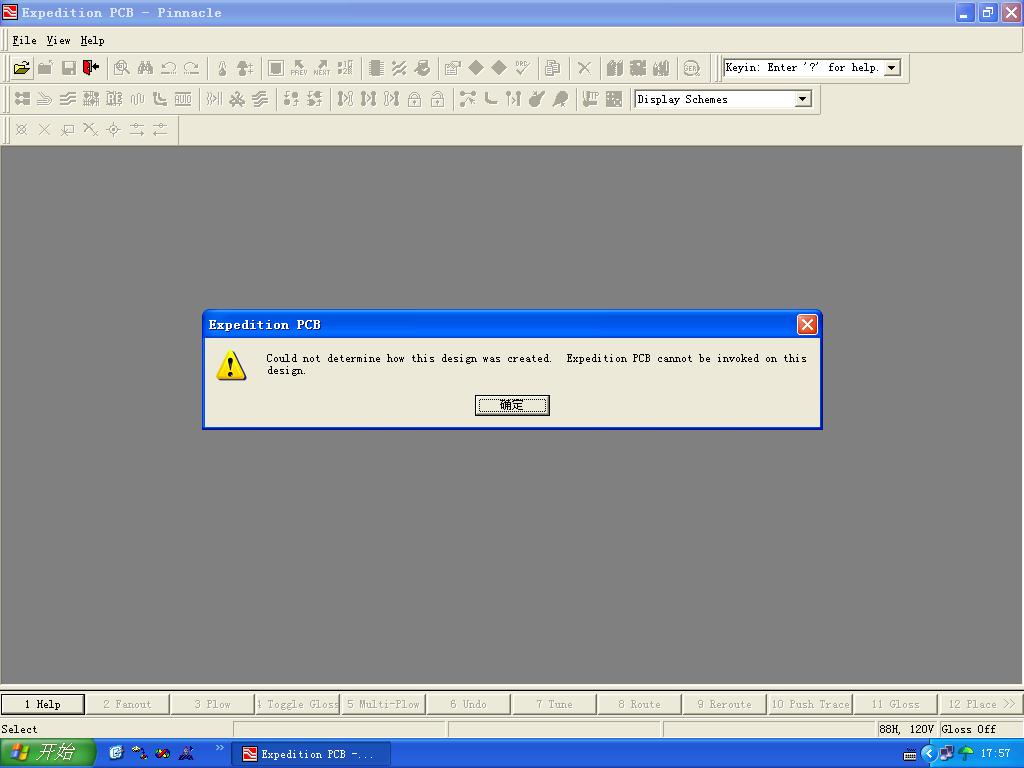Click the '5 Multi-Plow' function key button

(383, 704)
